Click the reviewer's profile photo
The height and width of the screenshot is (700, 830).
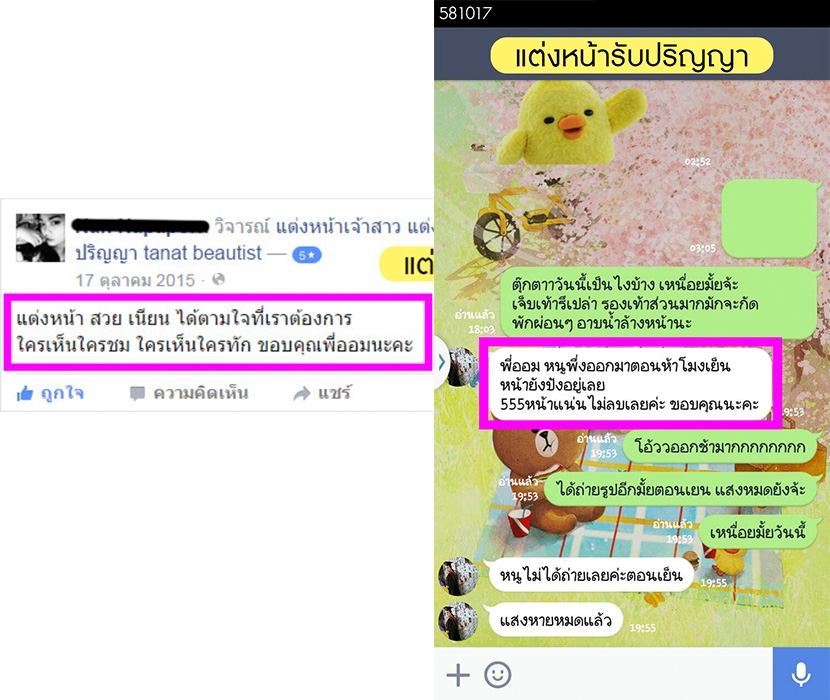[x=41, y=238]
